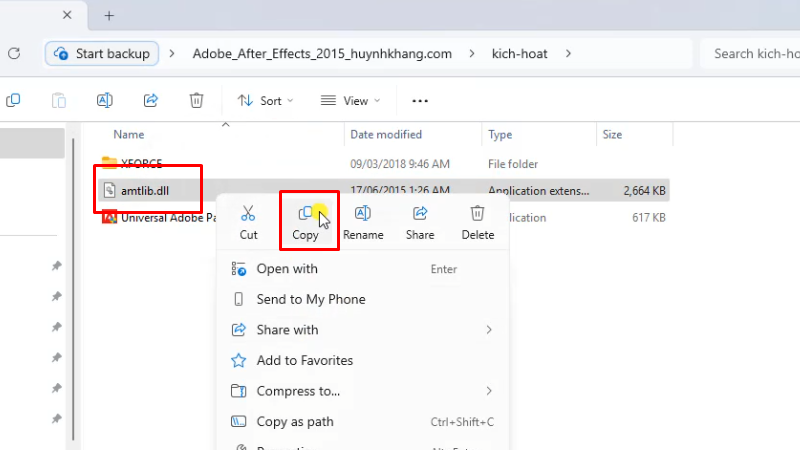Click the Compress to arrow chevron
Viewport: 800px width, 450px height.
tap(489, 391)
